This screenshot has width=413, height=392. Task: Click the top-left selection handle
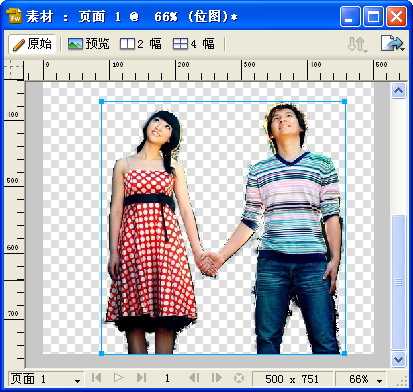coord(102,101)
